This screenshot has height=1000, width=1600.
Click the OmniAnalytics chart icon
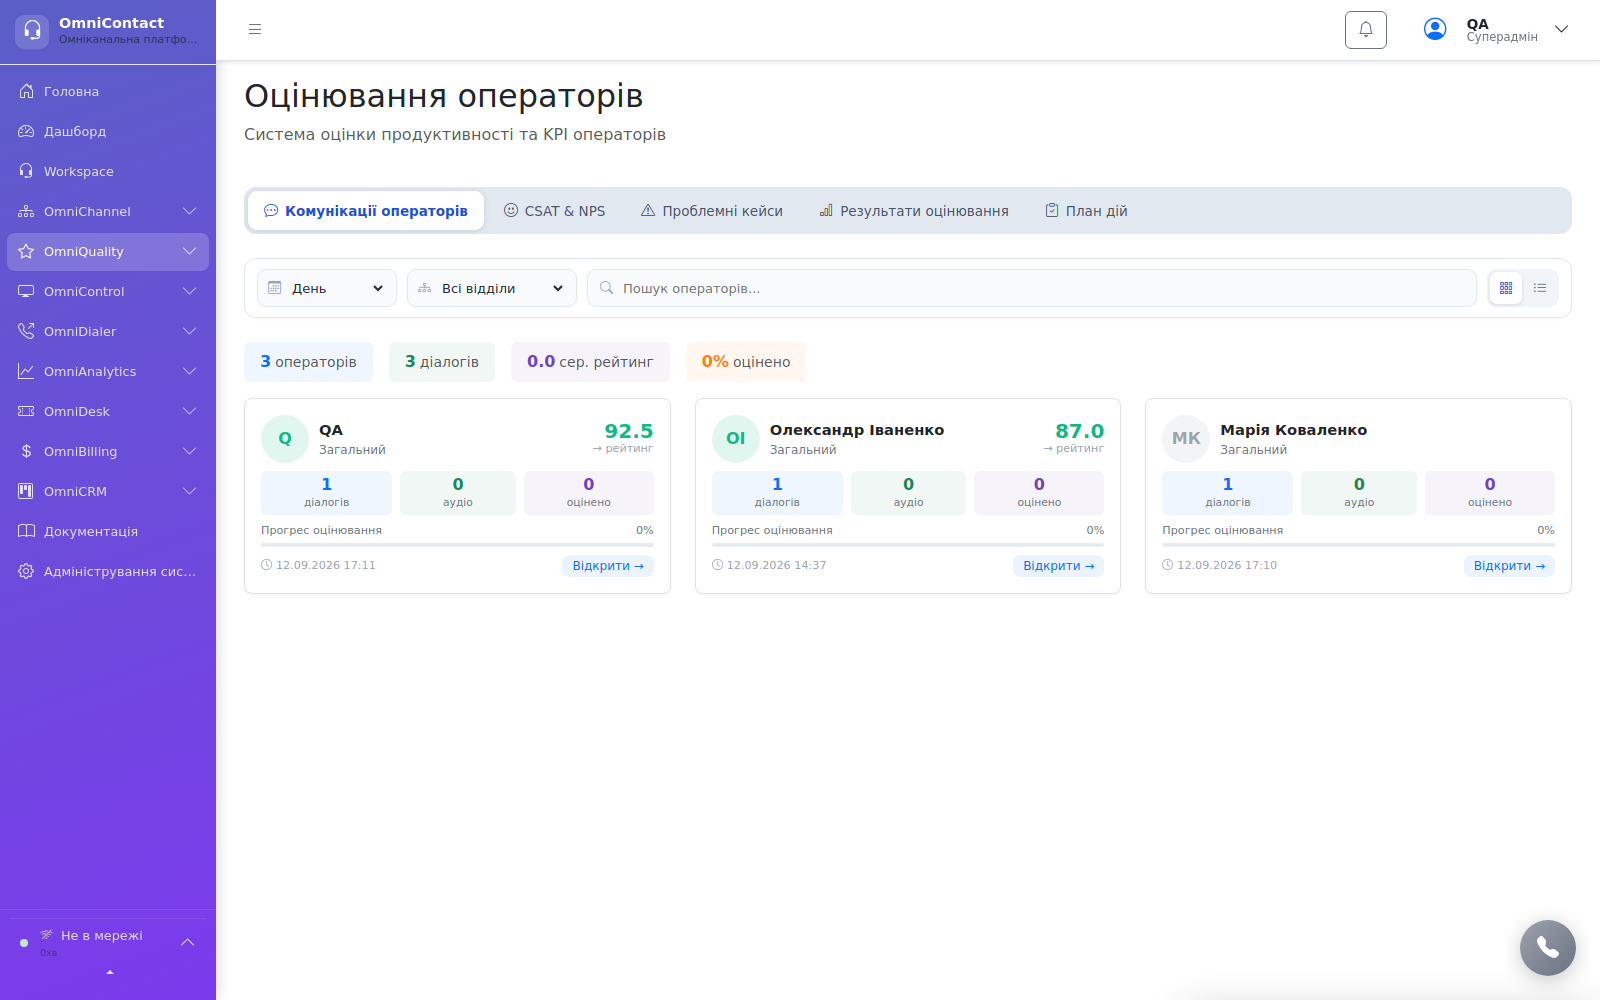tap(27, 371)
